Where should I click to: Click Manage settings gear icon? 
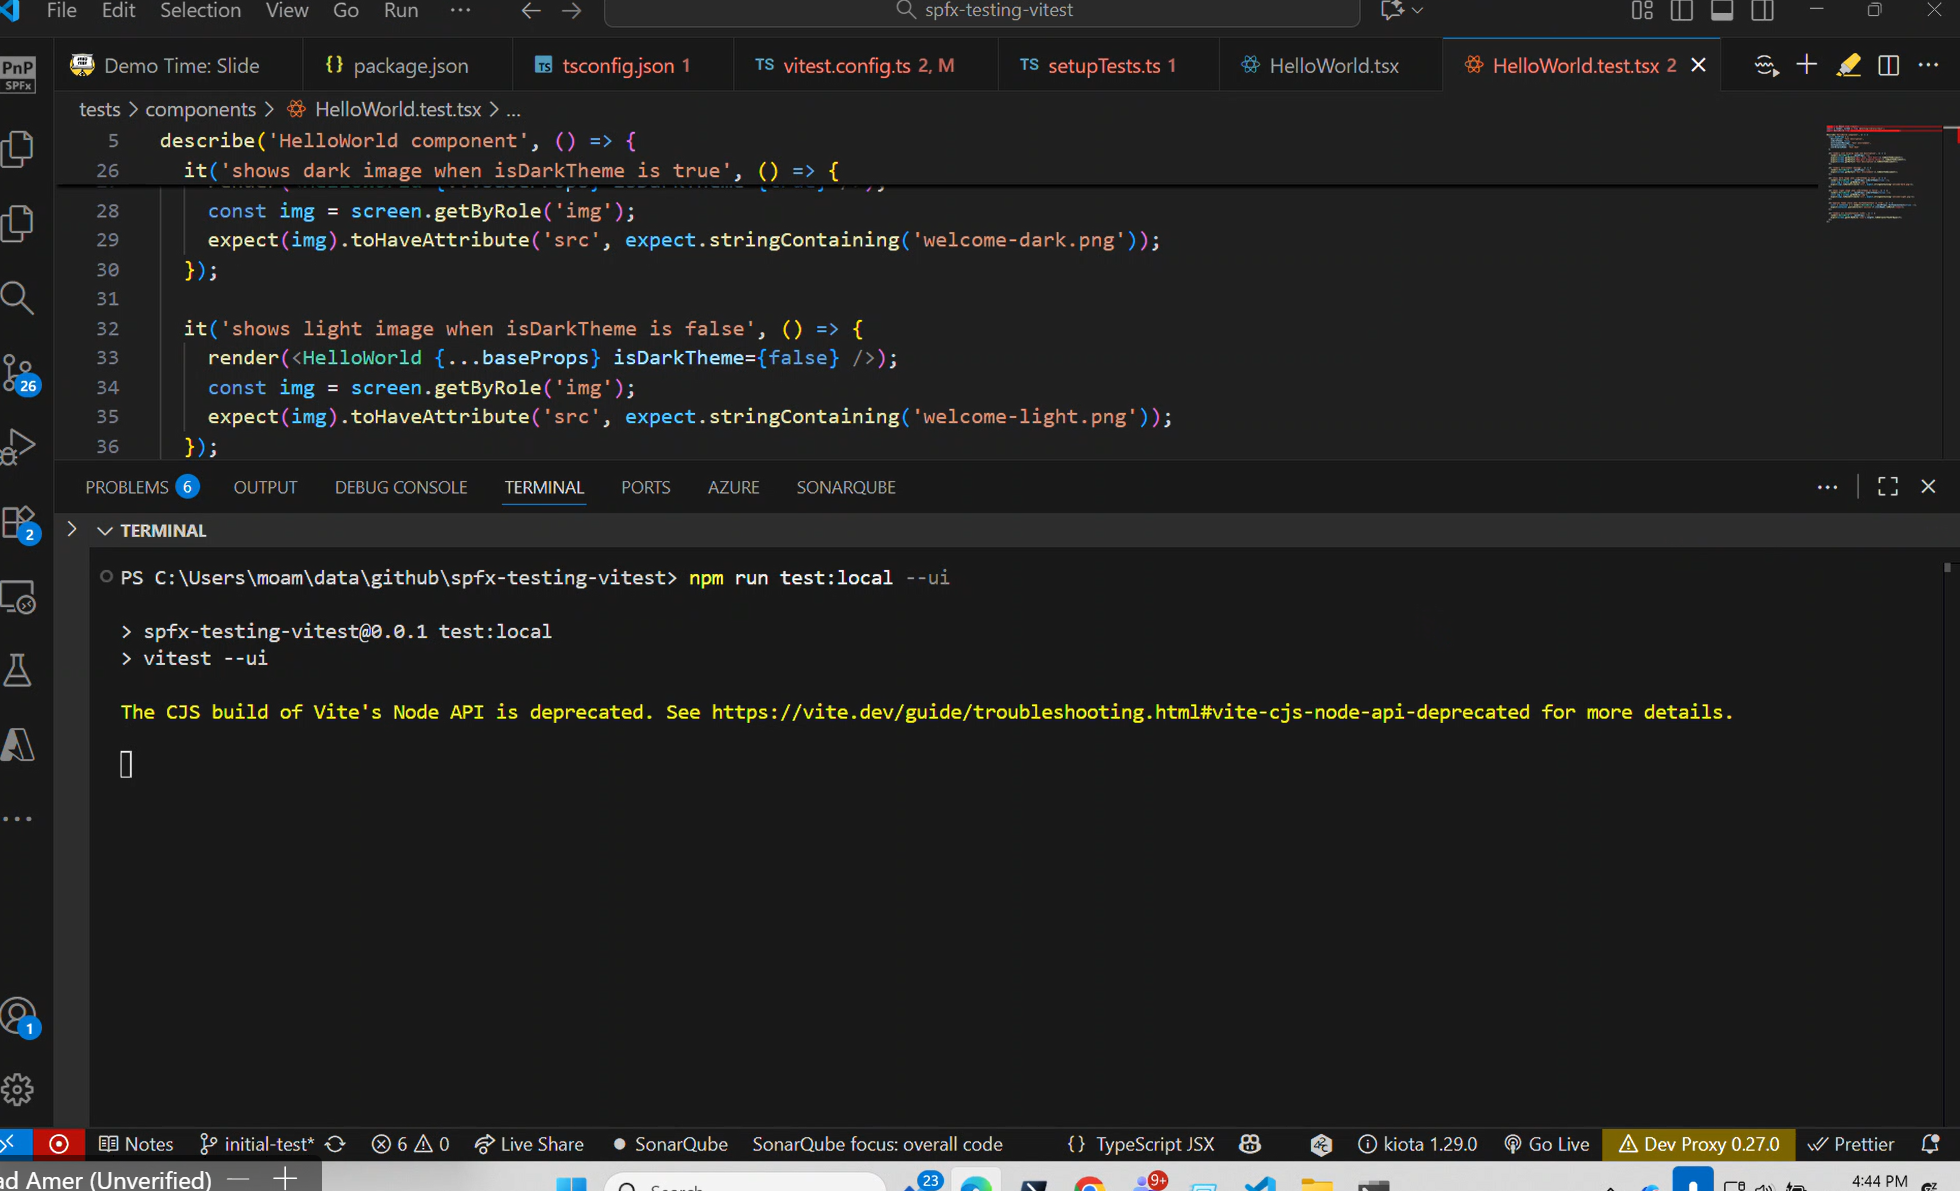(x=18, y=1089)
